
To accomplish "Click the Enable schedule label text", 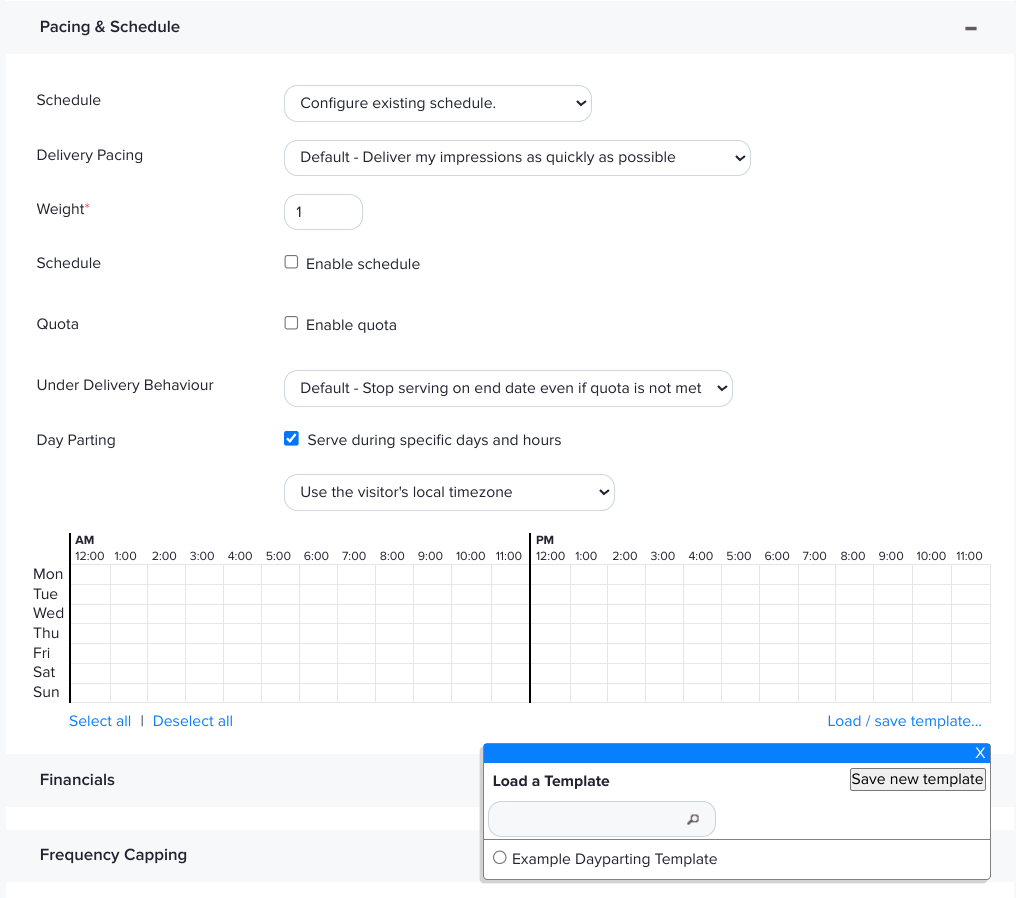I will tap(363, 264).
